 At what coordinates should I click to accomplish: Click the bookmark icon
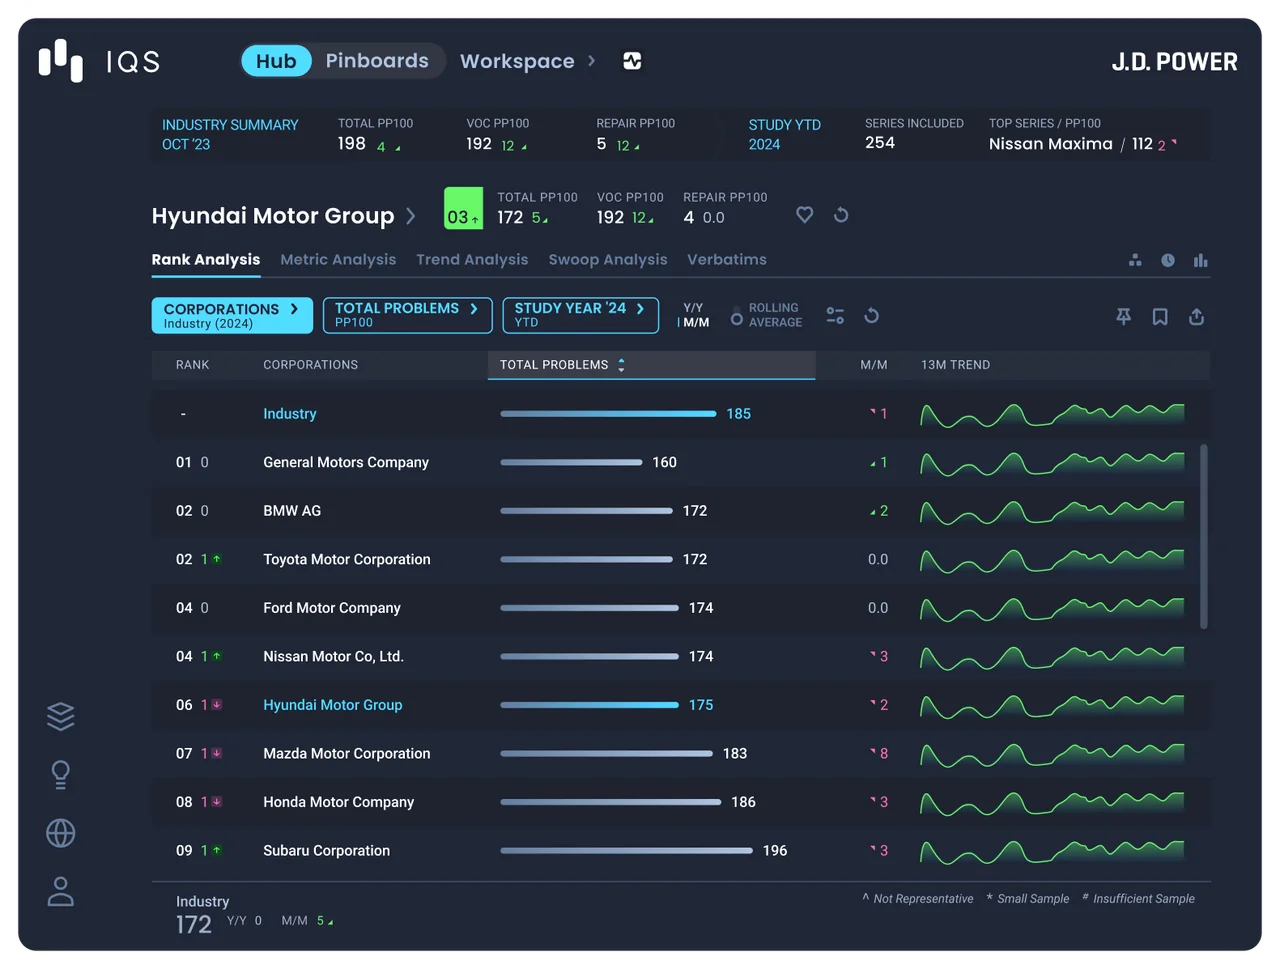click(1160, 317)
